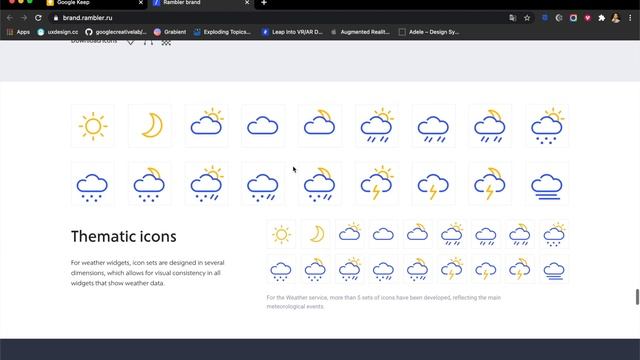Open the Adele Design System bookmark
Viewport: 640px width, 360px height.
pos(429,32)
